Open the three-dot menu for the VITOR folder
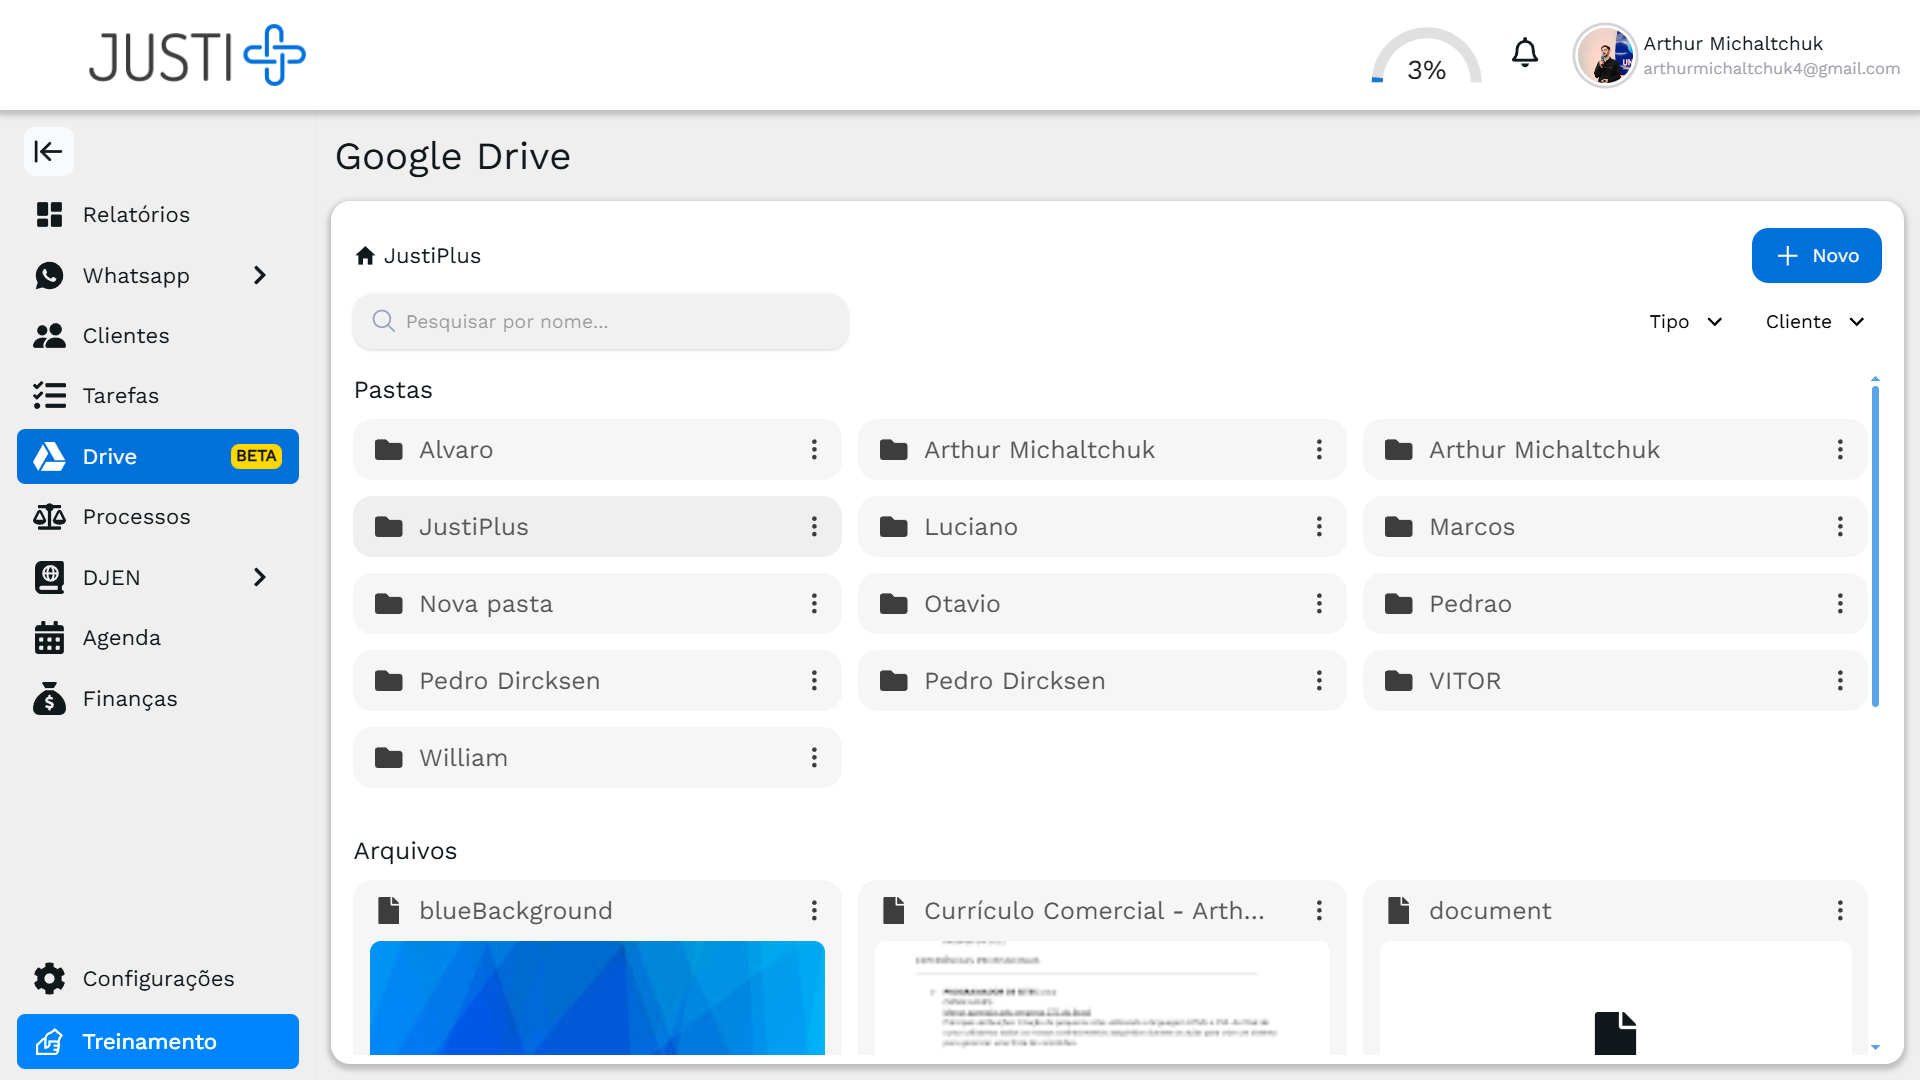The height and width of the screenshot is (1080, 1920). click(1839, 681)
